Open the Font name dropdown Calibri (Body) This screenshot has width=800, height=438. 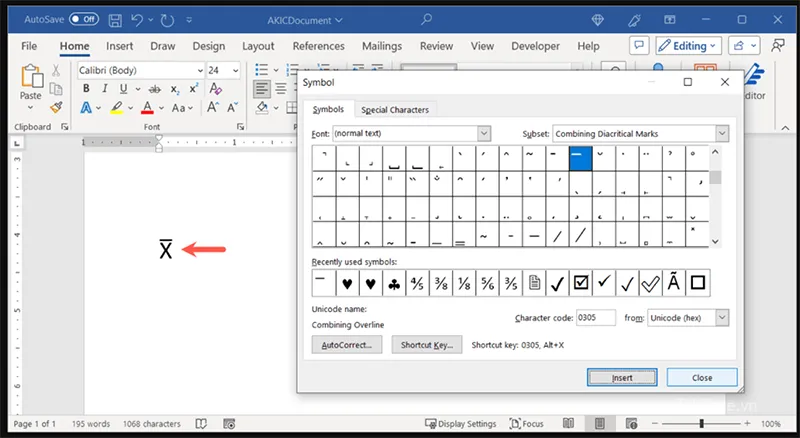click(200, 70)
